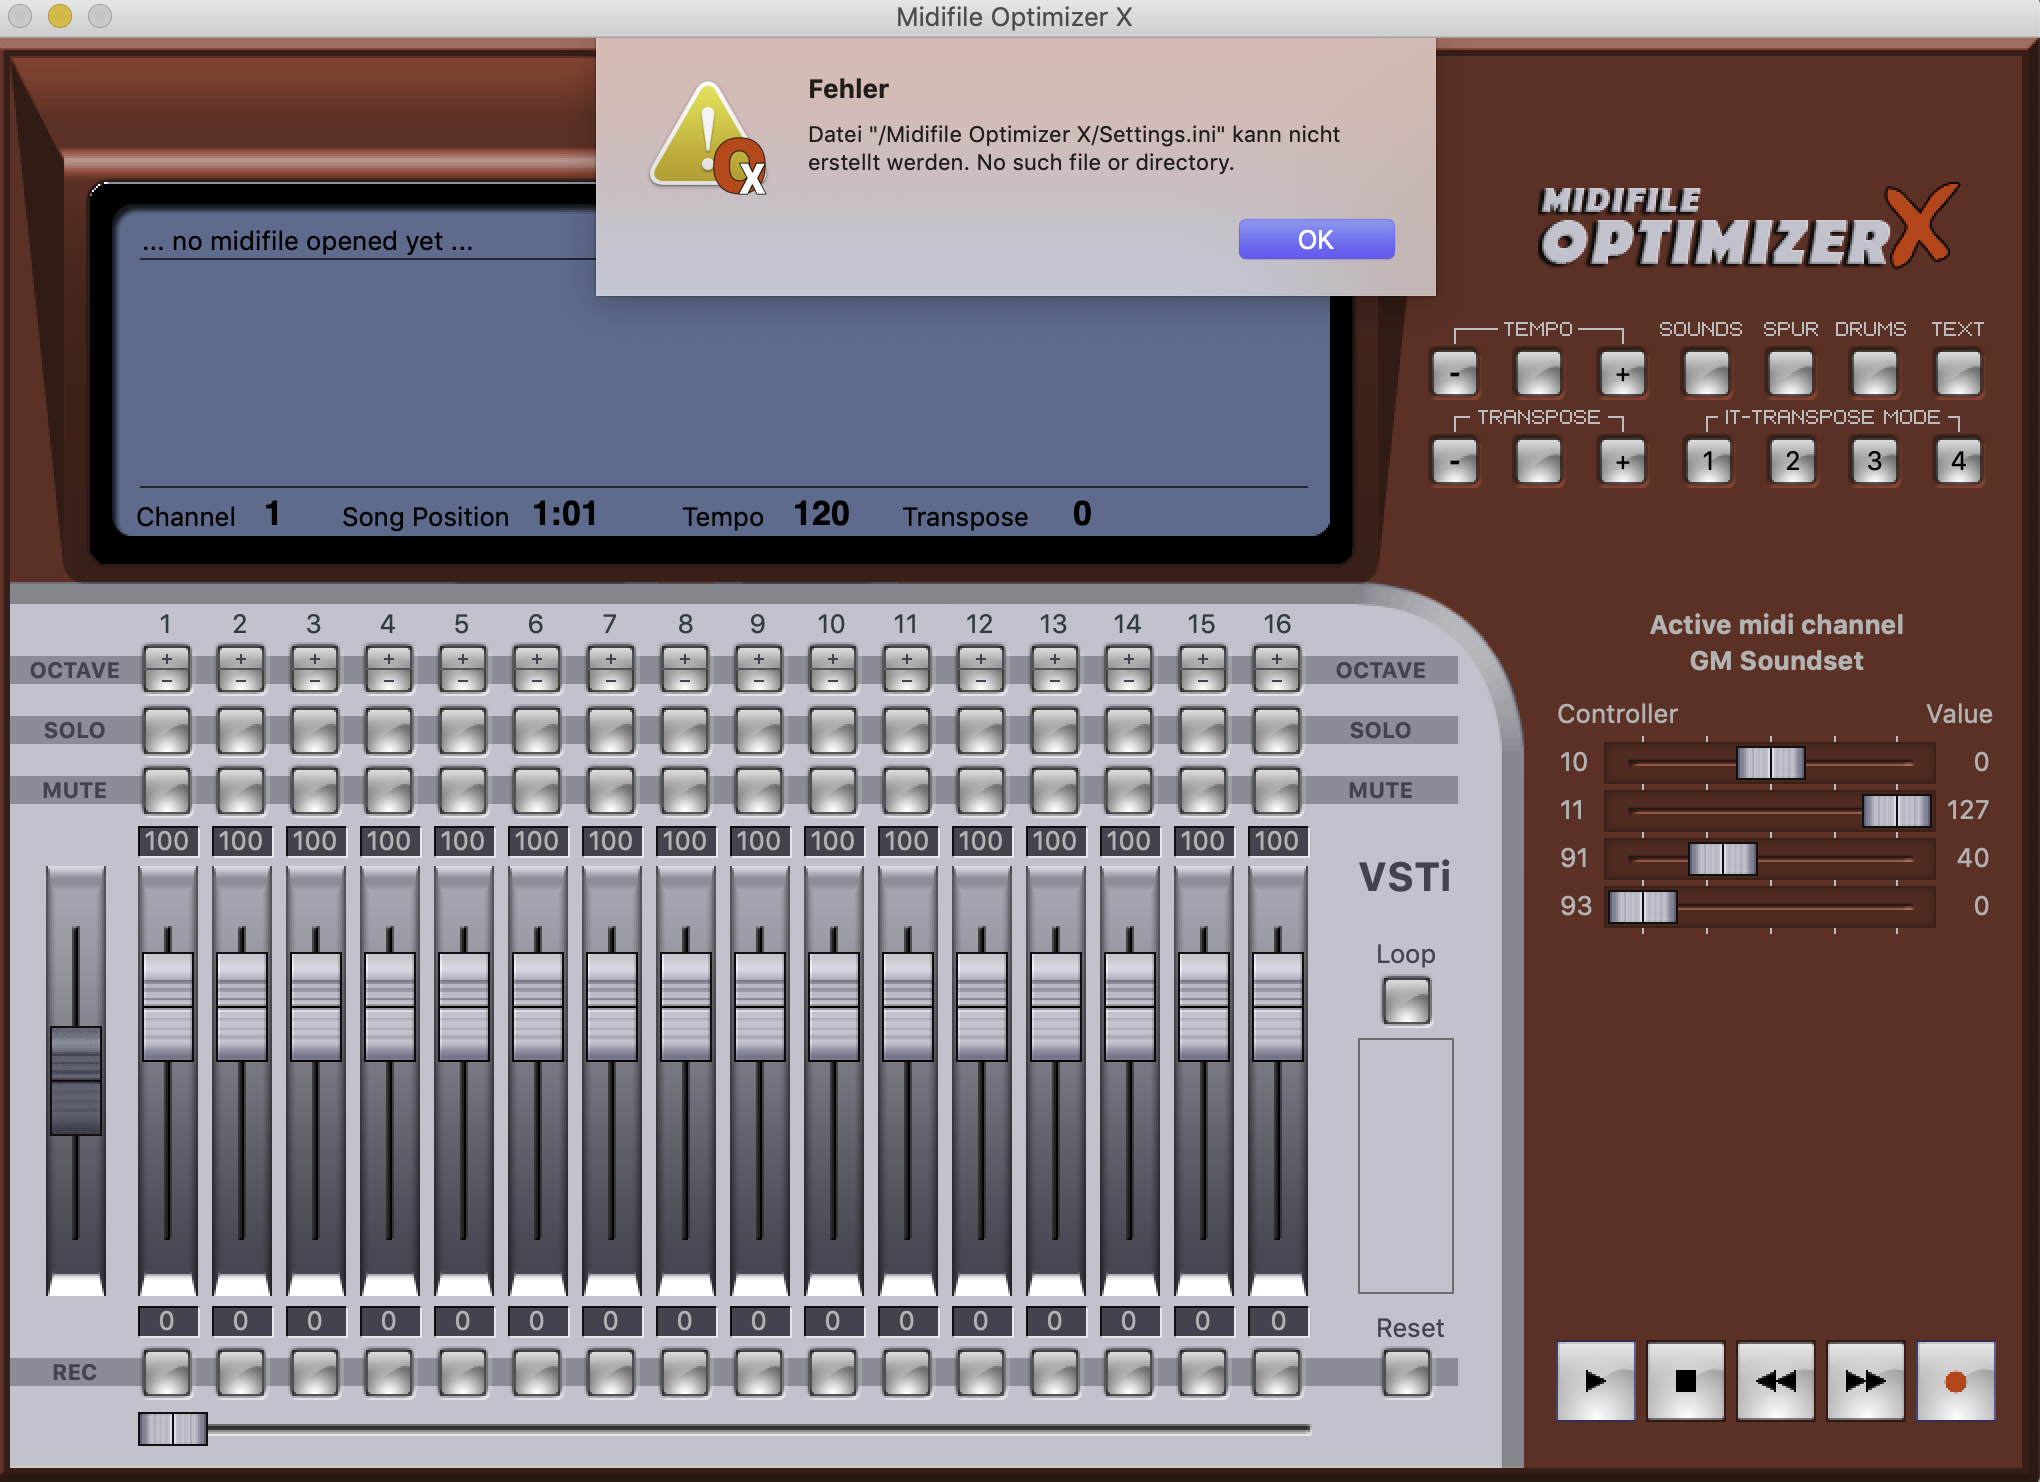Click the channel 16 volume value box
Screen dimensions: 2040x1482
1276,841
